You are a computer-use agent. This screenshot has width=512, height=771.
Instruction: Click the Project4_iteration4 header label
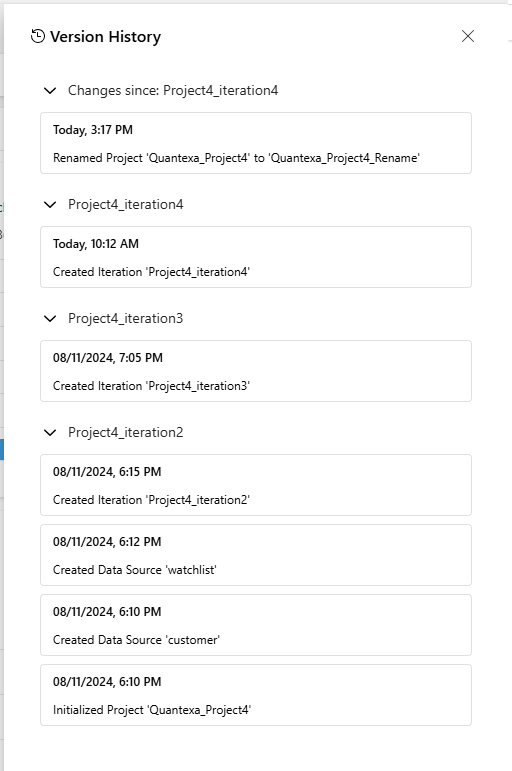coord(126,205)
